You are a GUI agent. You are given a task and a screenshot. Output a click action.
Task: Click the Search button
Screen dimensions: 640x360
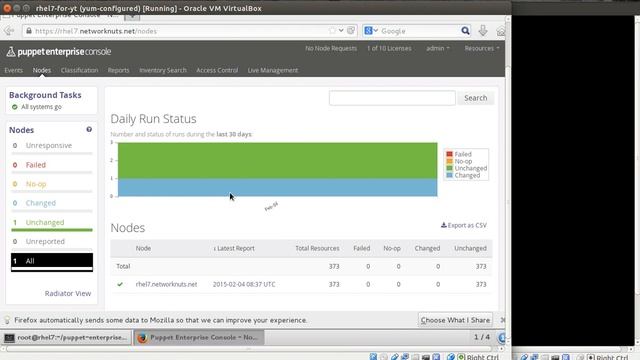476,98
